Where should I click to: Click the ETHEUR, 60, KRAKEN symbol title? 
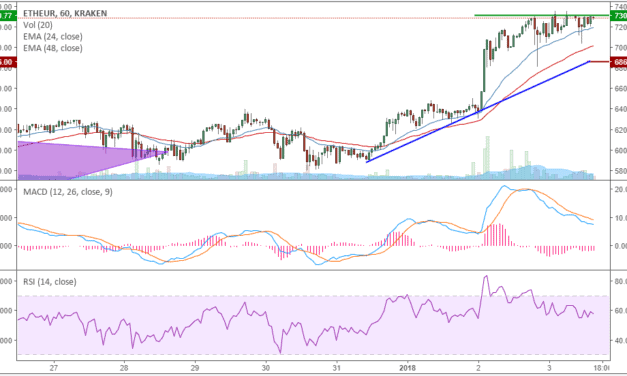pos(65,13)
